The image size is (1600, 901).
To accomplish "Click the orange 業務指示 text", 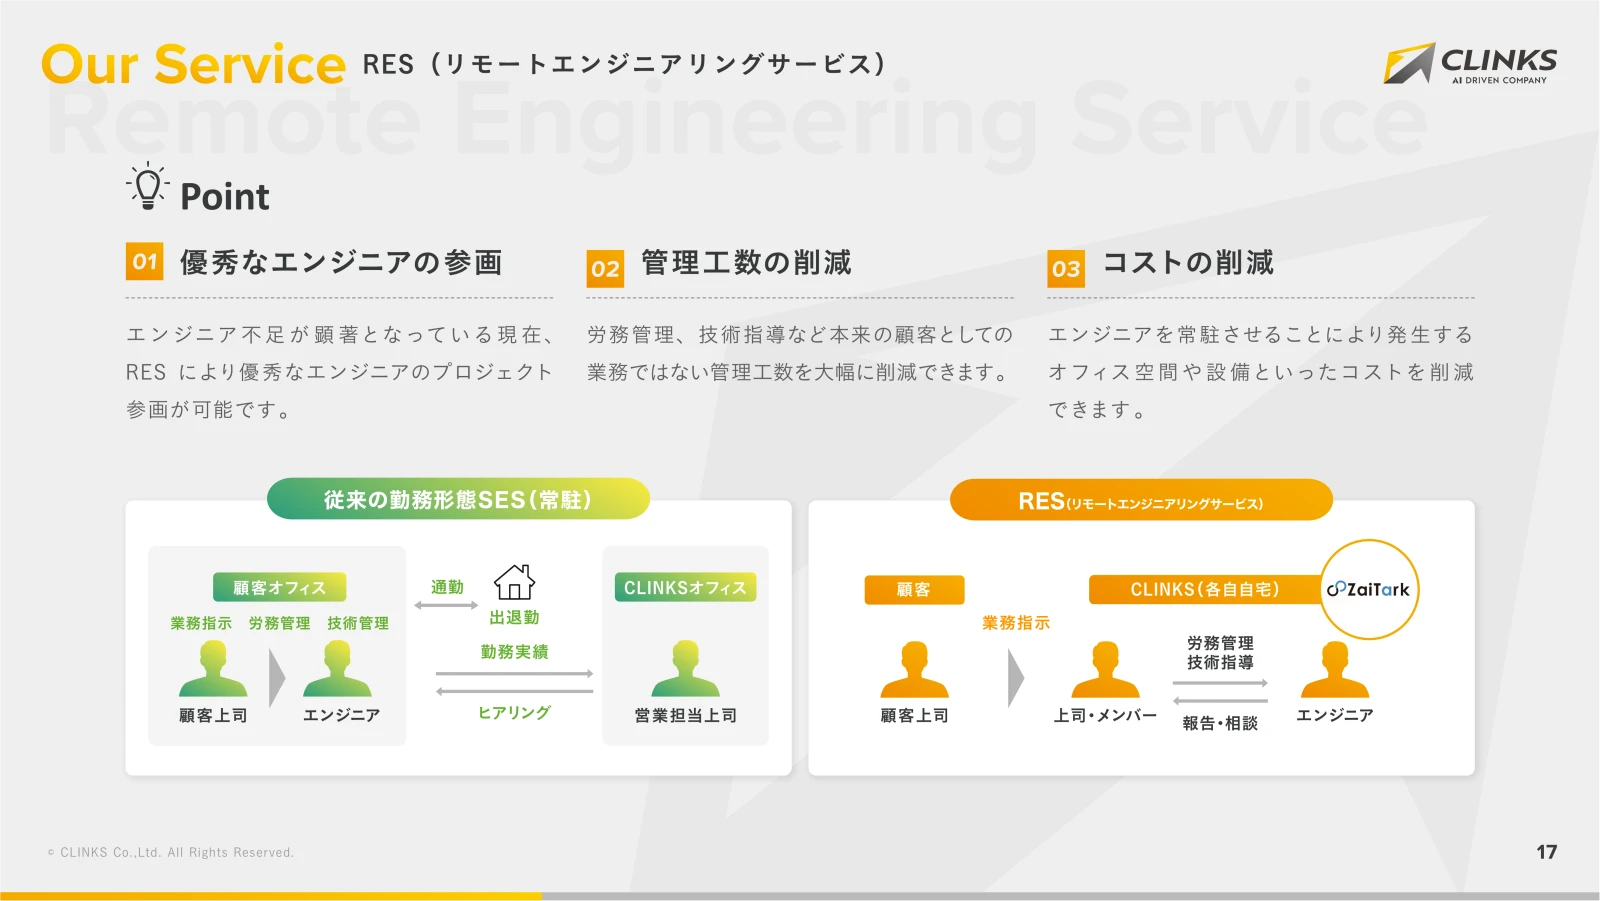I will [x=1016, y=623].
